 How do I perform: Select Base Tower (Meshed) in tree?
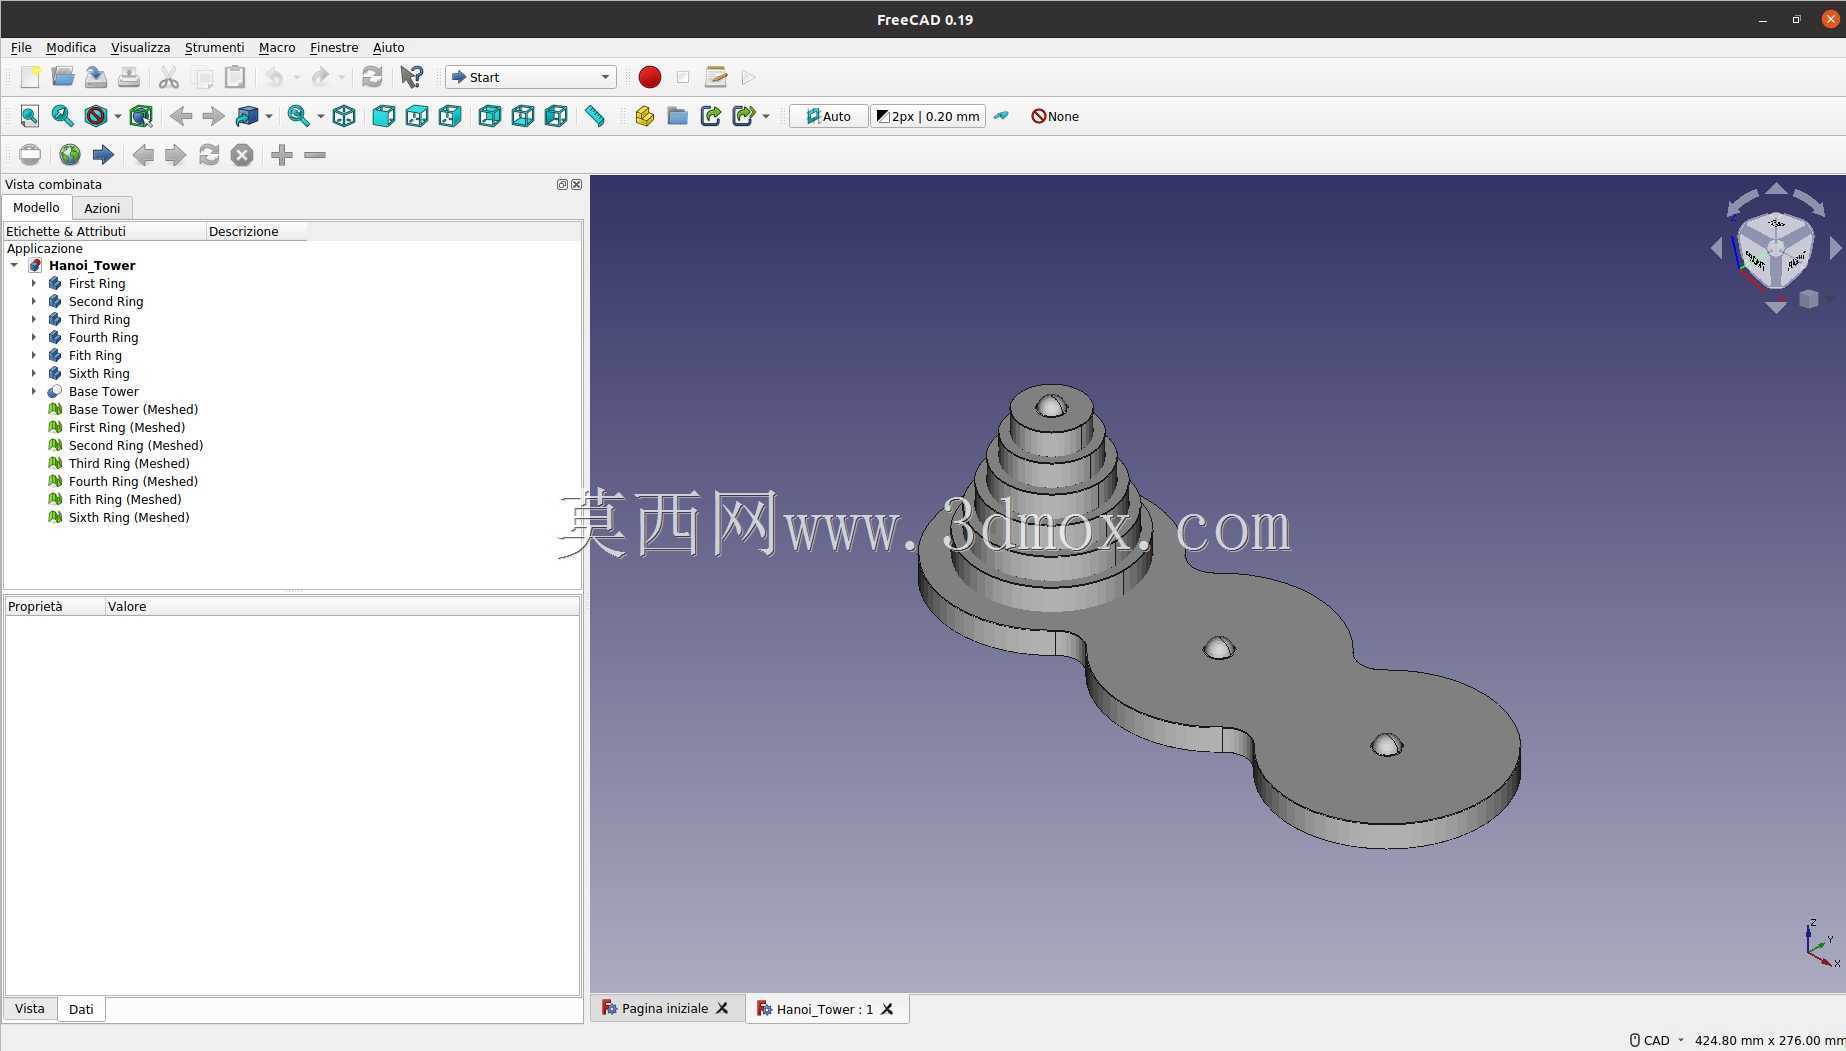133,409
